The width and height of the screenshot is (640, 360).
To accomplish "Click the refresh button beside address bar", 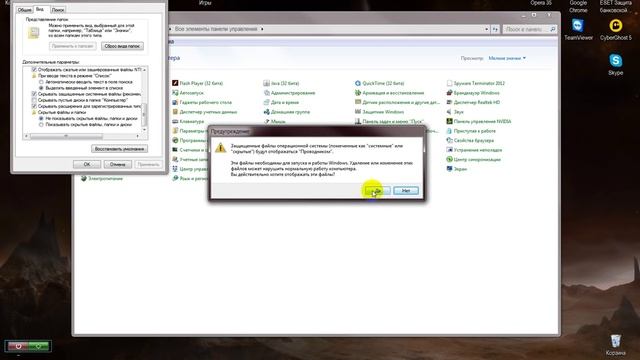I will point(495,29).
